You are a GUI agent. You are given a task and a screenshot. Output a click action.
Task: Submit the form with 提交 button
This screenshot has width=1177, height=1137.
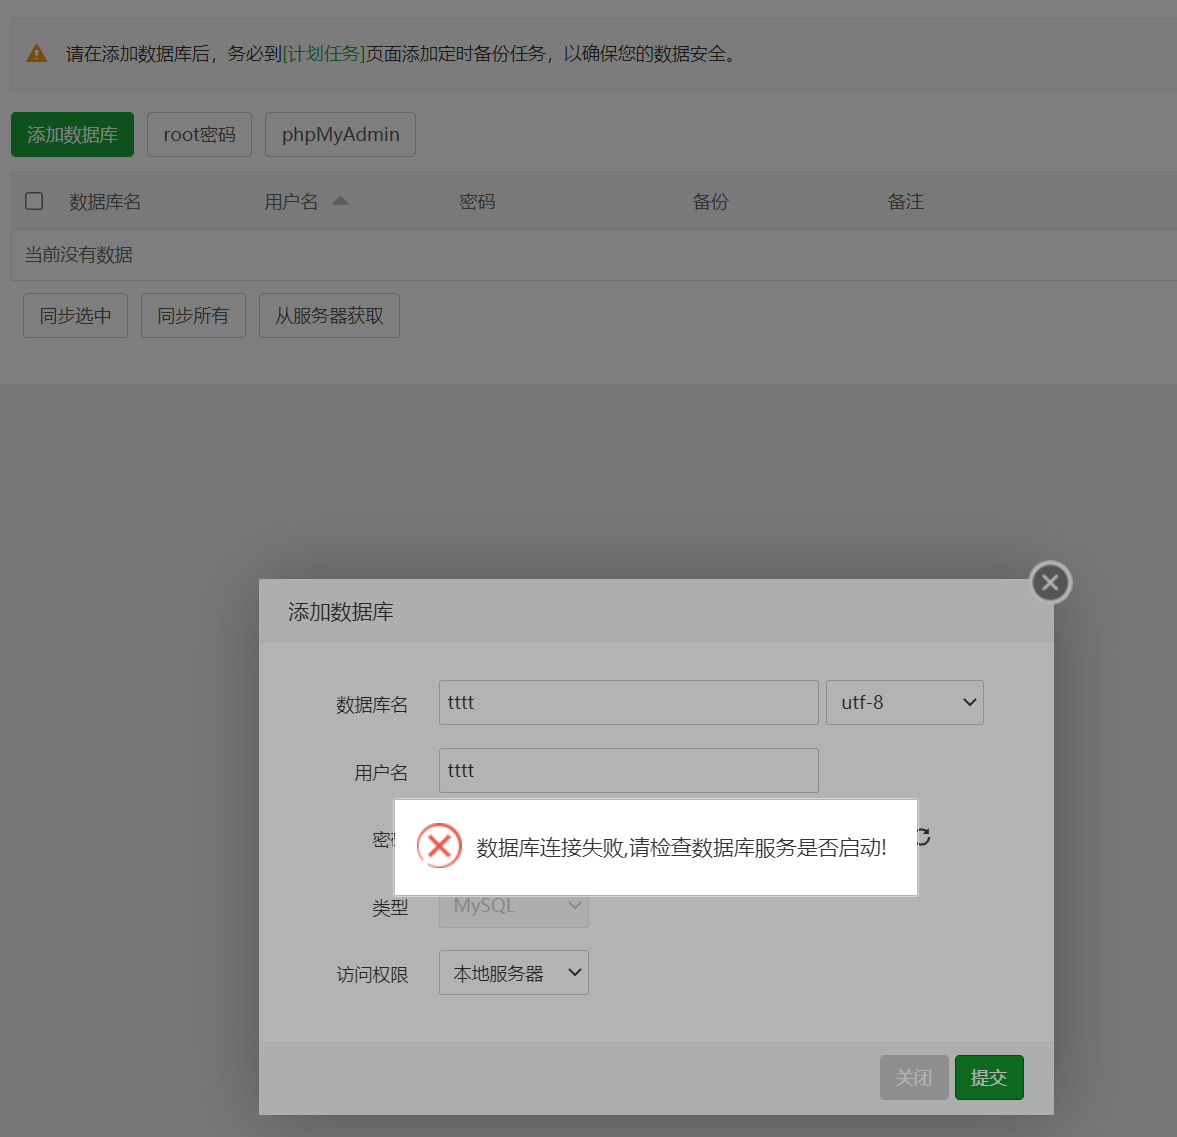tap(989, 1078)
